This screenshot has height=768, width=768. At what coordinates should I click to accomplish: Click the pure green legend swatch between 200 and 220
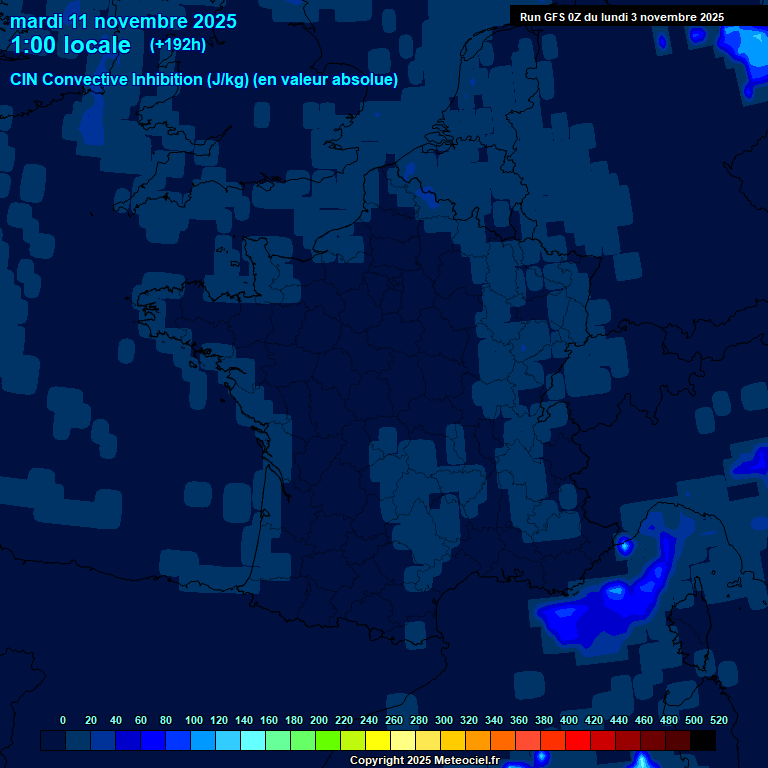328,740
